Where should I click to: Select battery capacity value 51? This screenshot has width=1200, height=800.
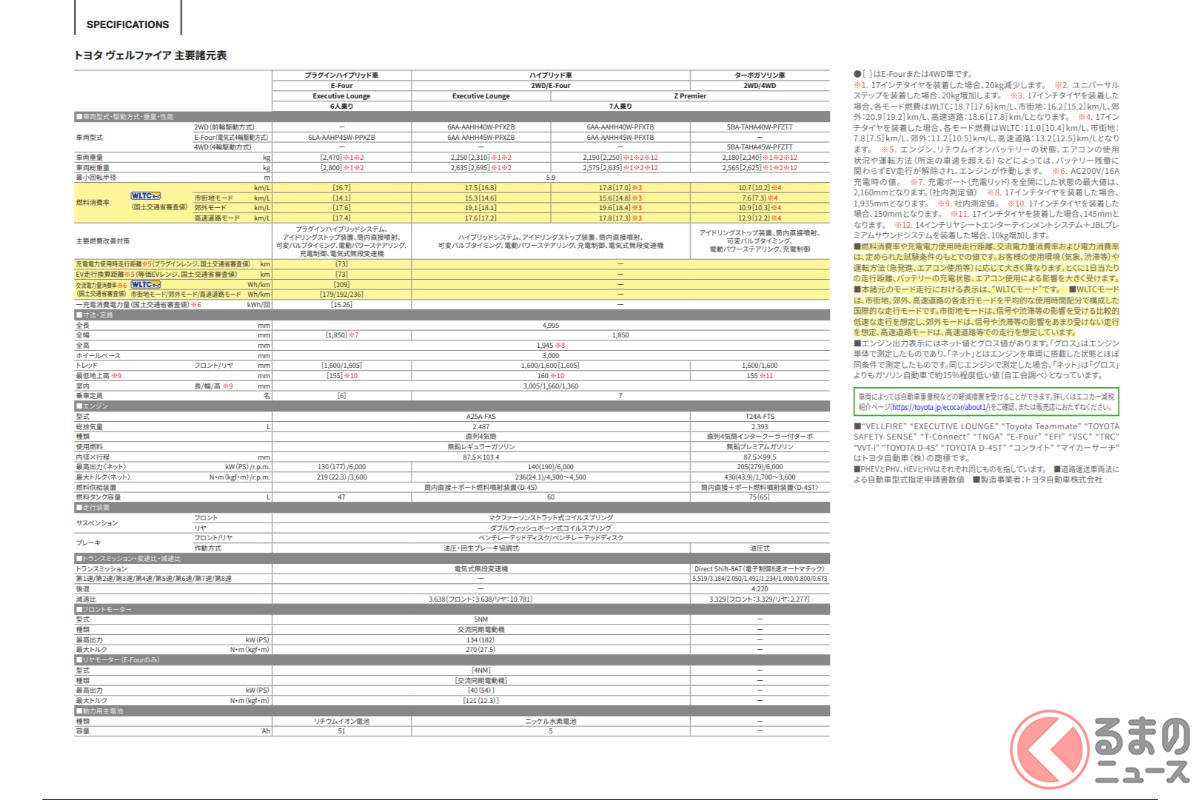(x=342, y=731)
